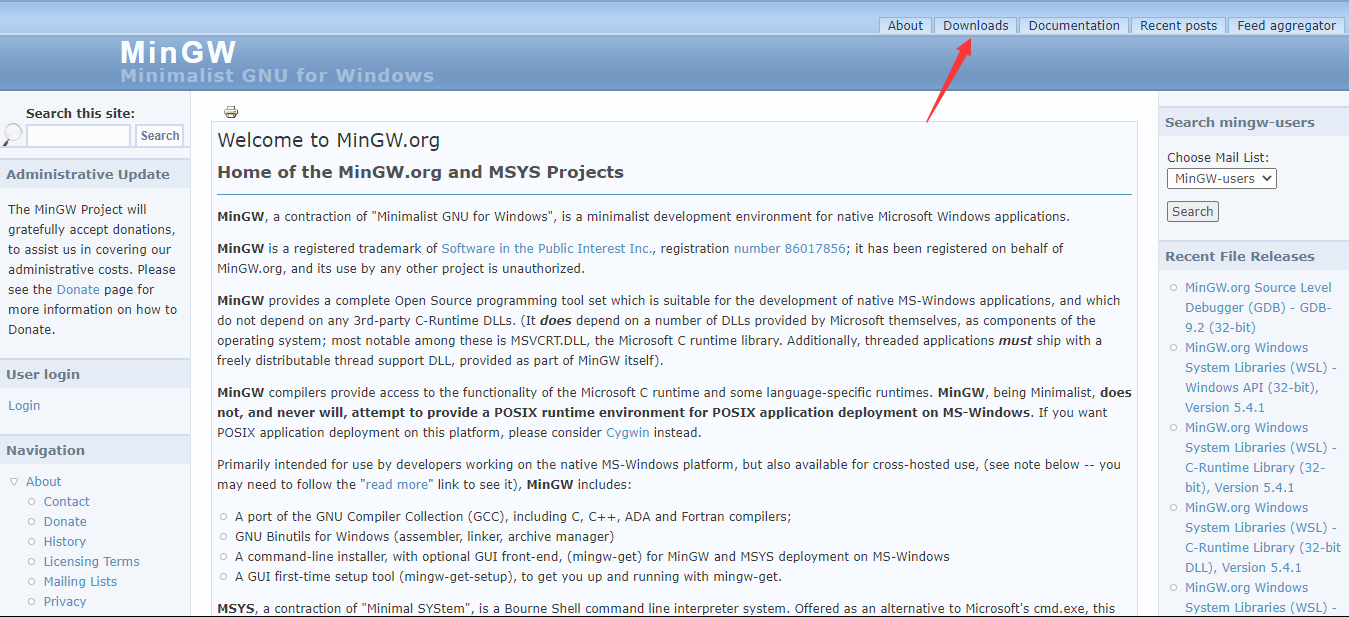
Task: Open the Donate navigation item
Action: pos(65,521)
